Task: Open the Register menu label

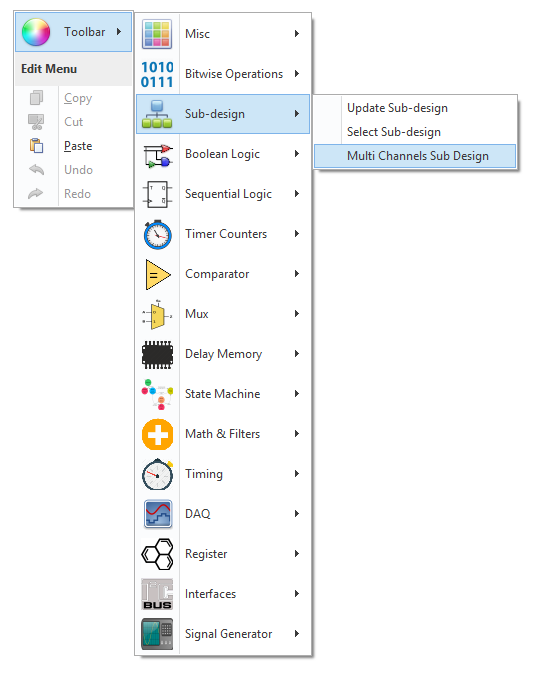Action: [x=206, y=554]
